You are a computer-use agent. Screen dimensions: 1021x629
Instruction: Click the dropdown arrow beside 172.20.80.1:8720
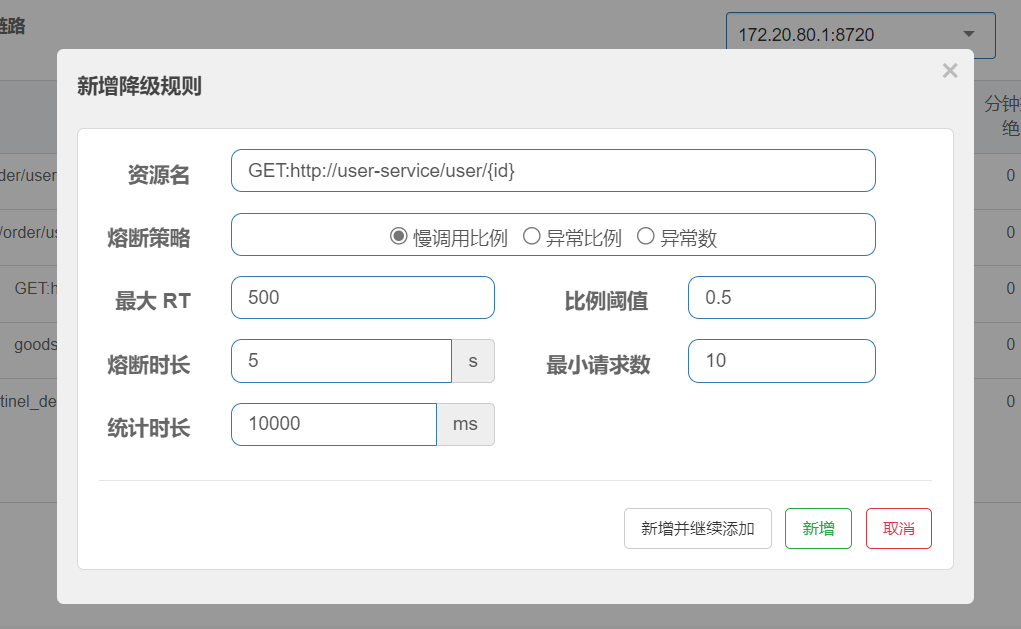point(967,35)
